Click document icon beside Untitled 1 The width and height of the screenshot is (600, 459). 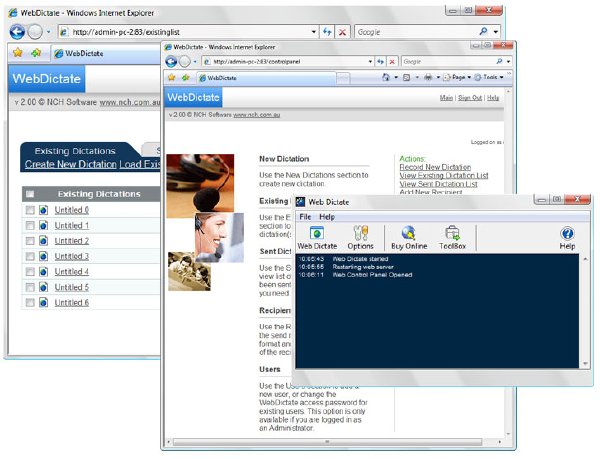(44, 225)
